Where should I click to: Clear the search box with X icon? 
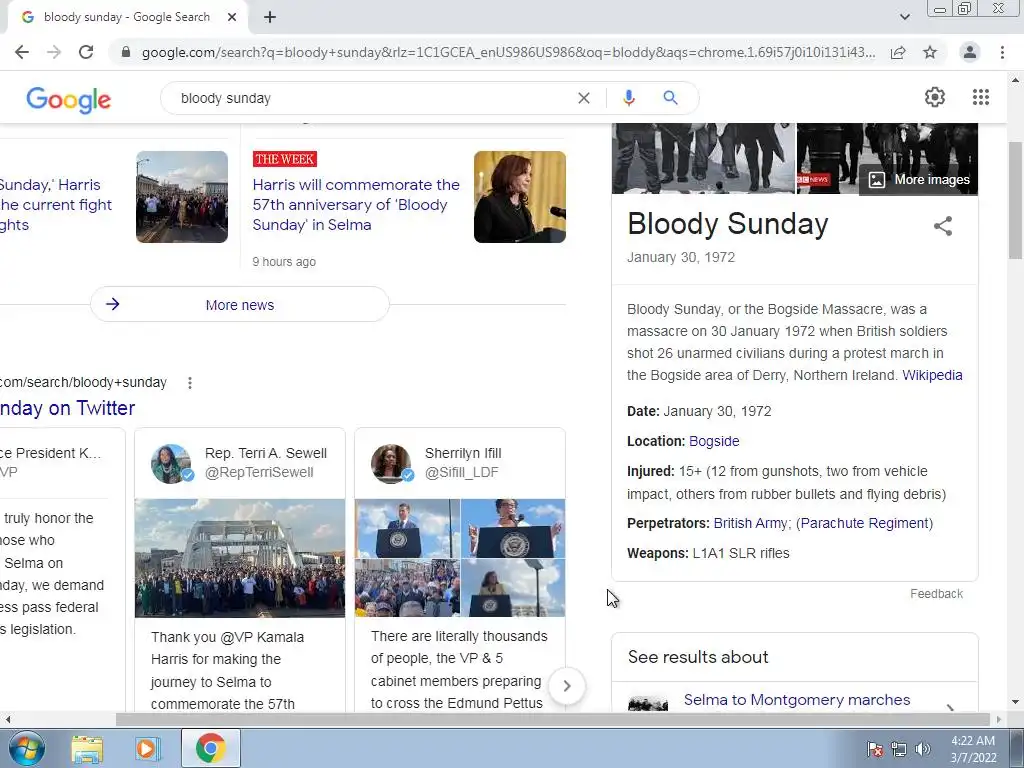(x=584, y=98)
